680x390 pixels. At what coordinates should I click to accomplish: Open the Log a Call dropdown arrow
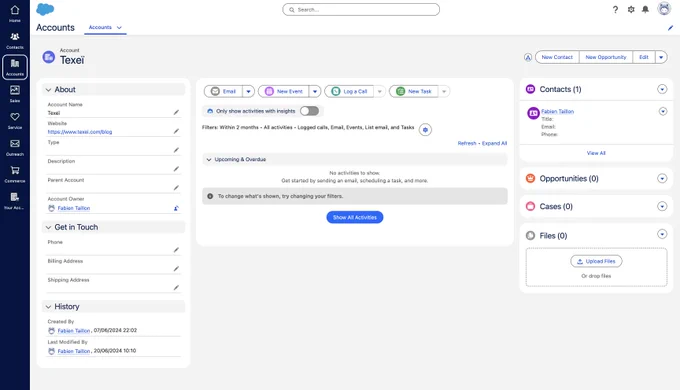pyautogui.click(x=379, y=92)
